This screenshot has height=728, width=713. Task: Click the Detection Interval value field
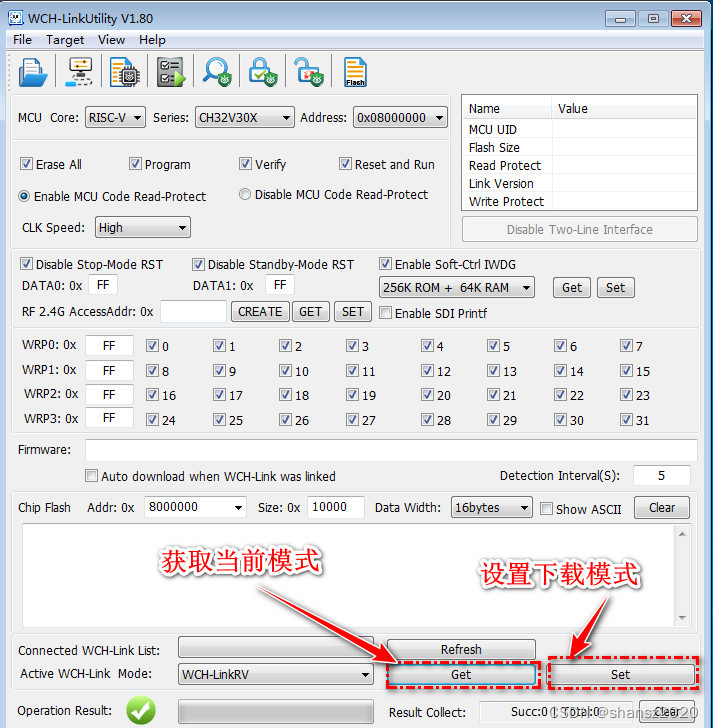[661, 475]
